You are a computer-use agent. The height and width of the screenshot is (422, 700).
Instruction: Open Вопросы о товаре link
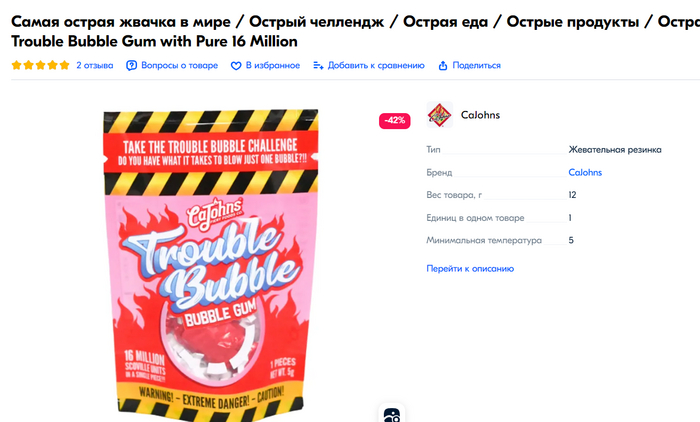pos(179,65)
